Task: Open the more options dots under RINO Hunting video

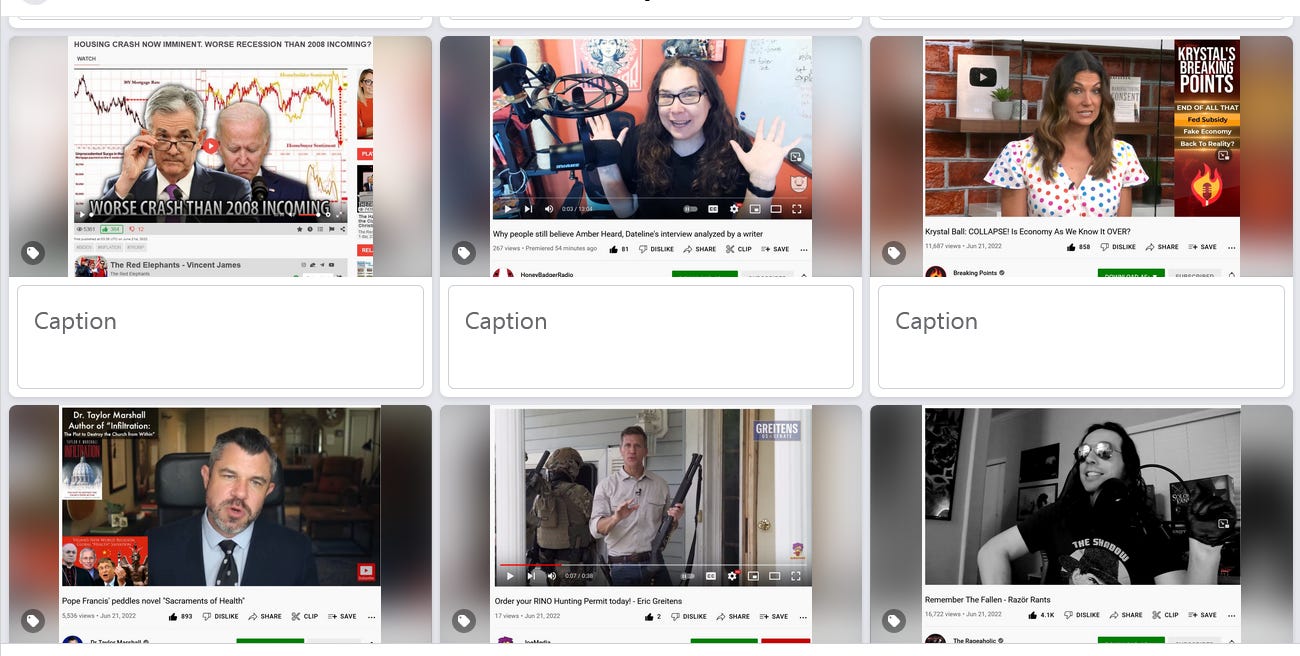Action: click(x=803, y=617)
